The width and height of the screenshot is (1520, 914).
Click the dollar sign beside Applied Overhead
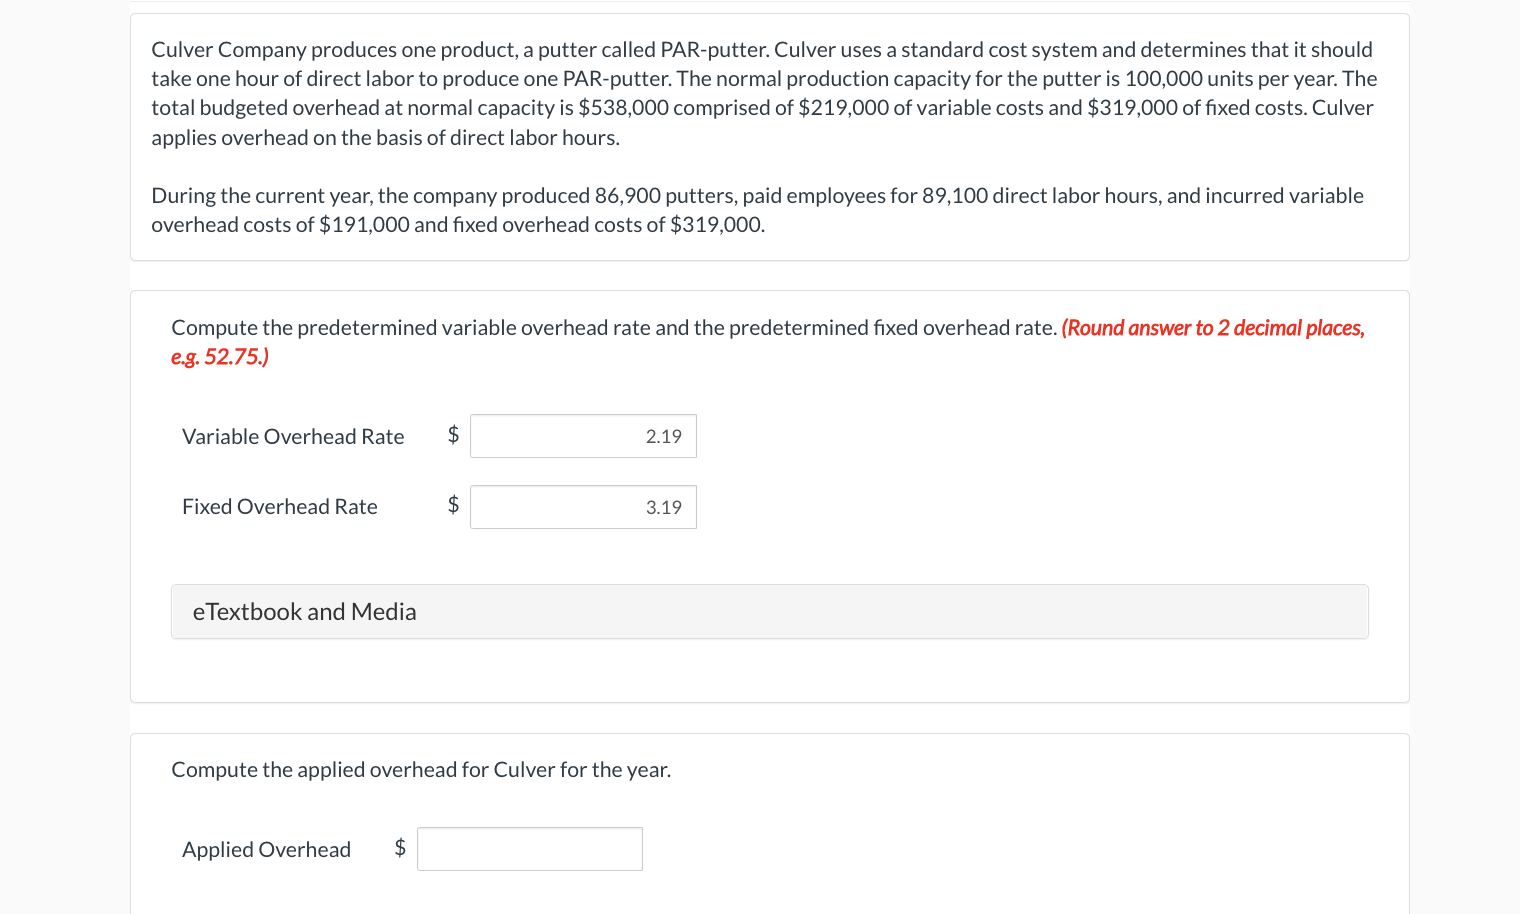(x=400, y=848)
